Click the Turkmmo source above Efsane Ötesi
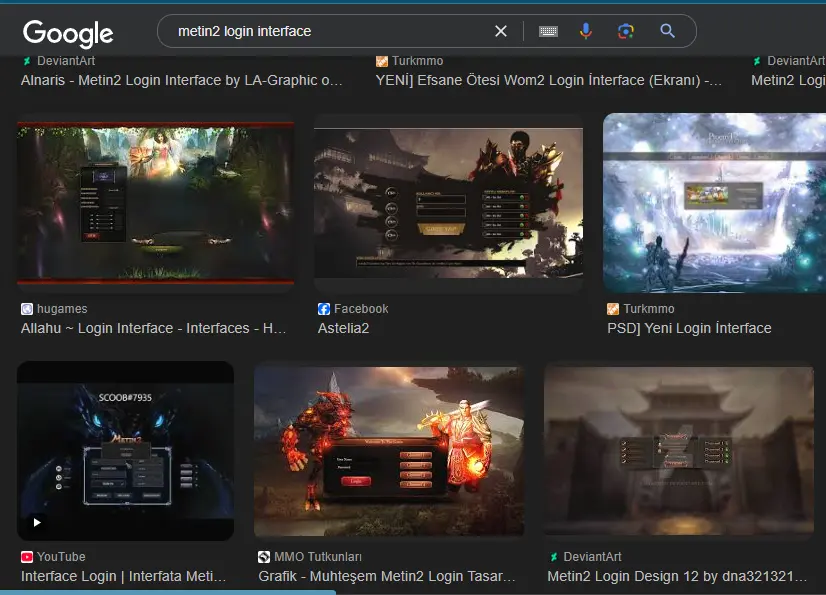This screenshot has width=826, height=595. 417,61
